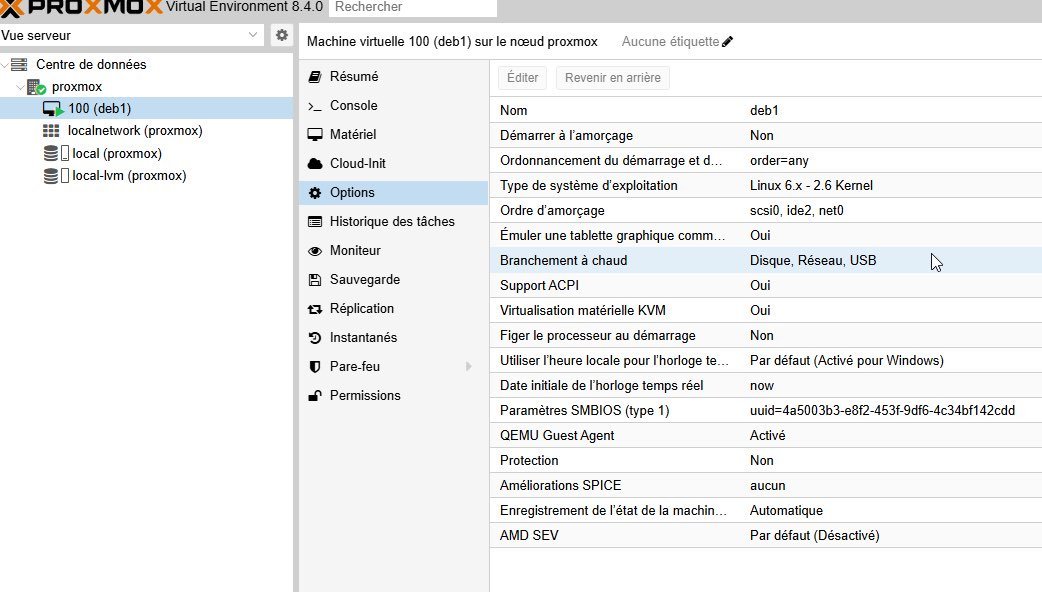1042x592 pixels.
Task: Click the pencil icon to edit tags
Action: click(x=727, y=42)
